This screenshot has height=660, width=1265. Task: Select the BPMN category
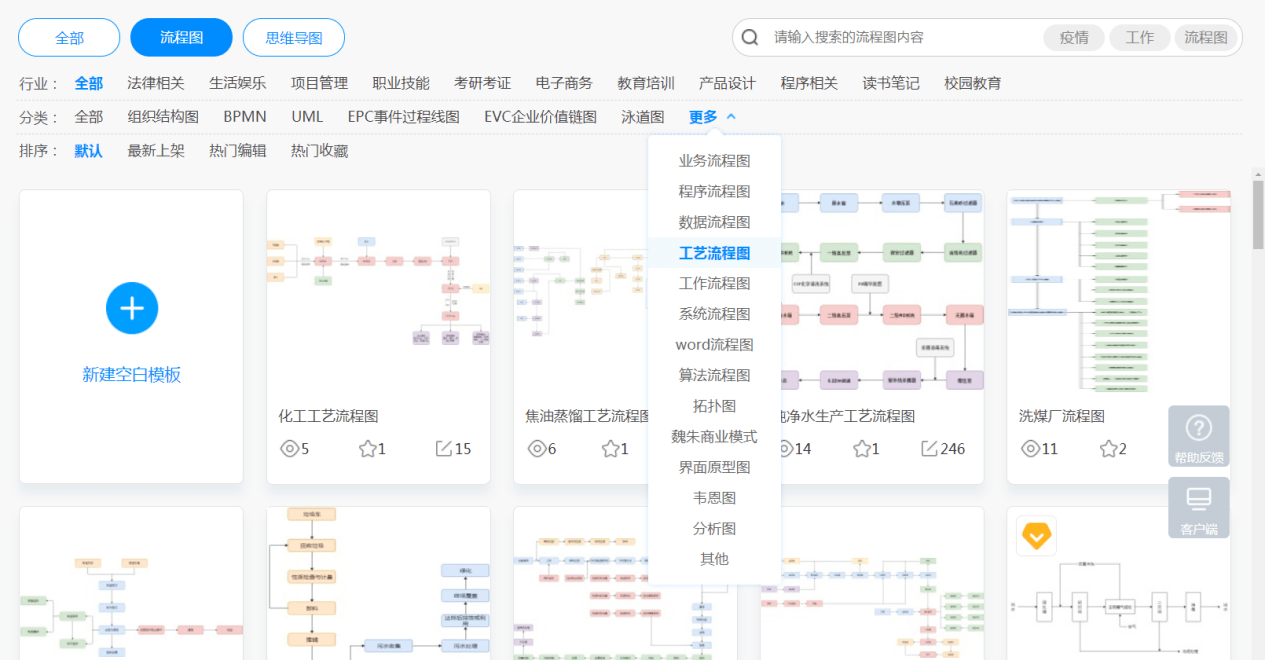click(245, 116)
